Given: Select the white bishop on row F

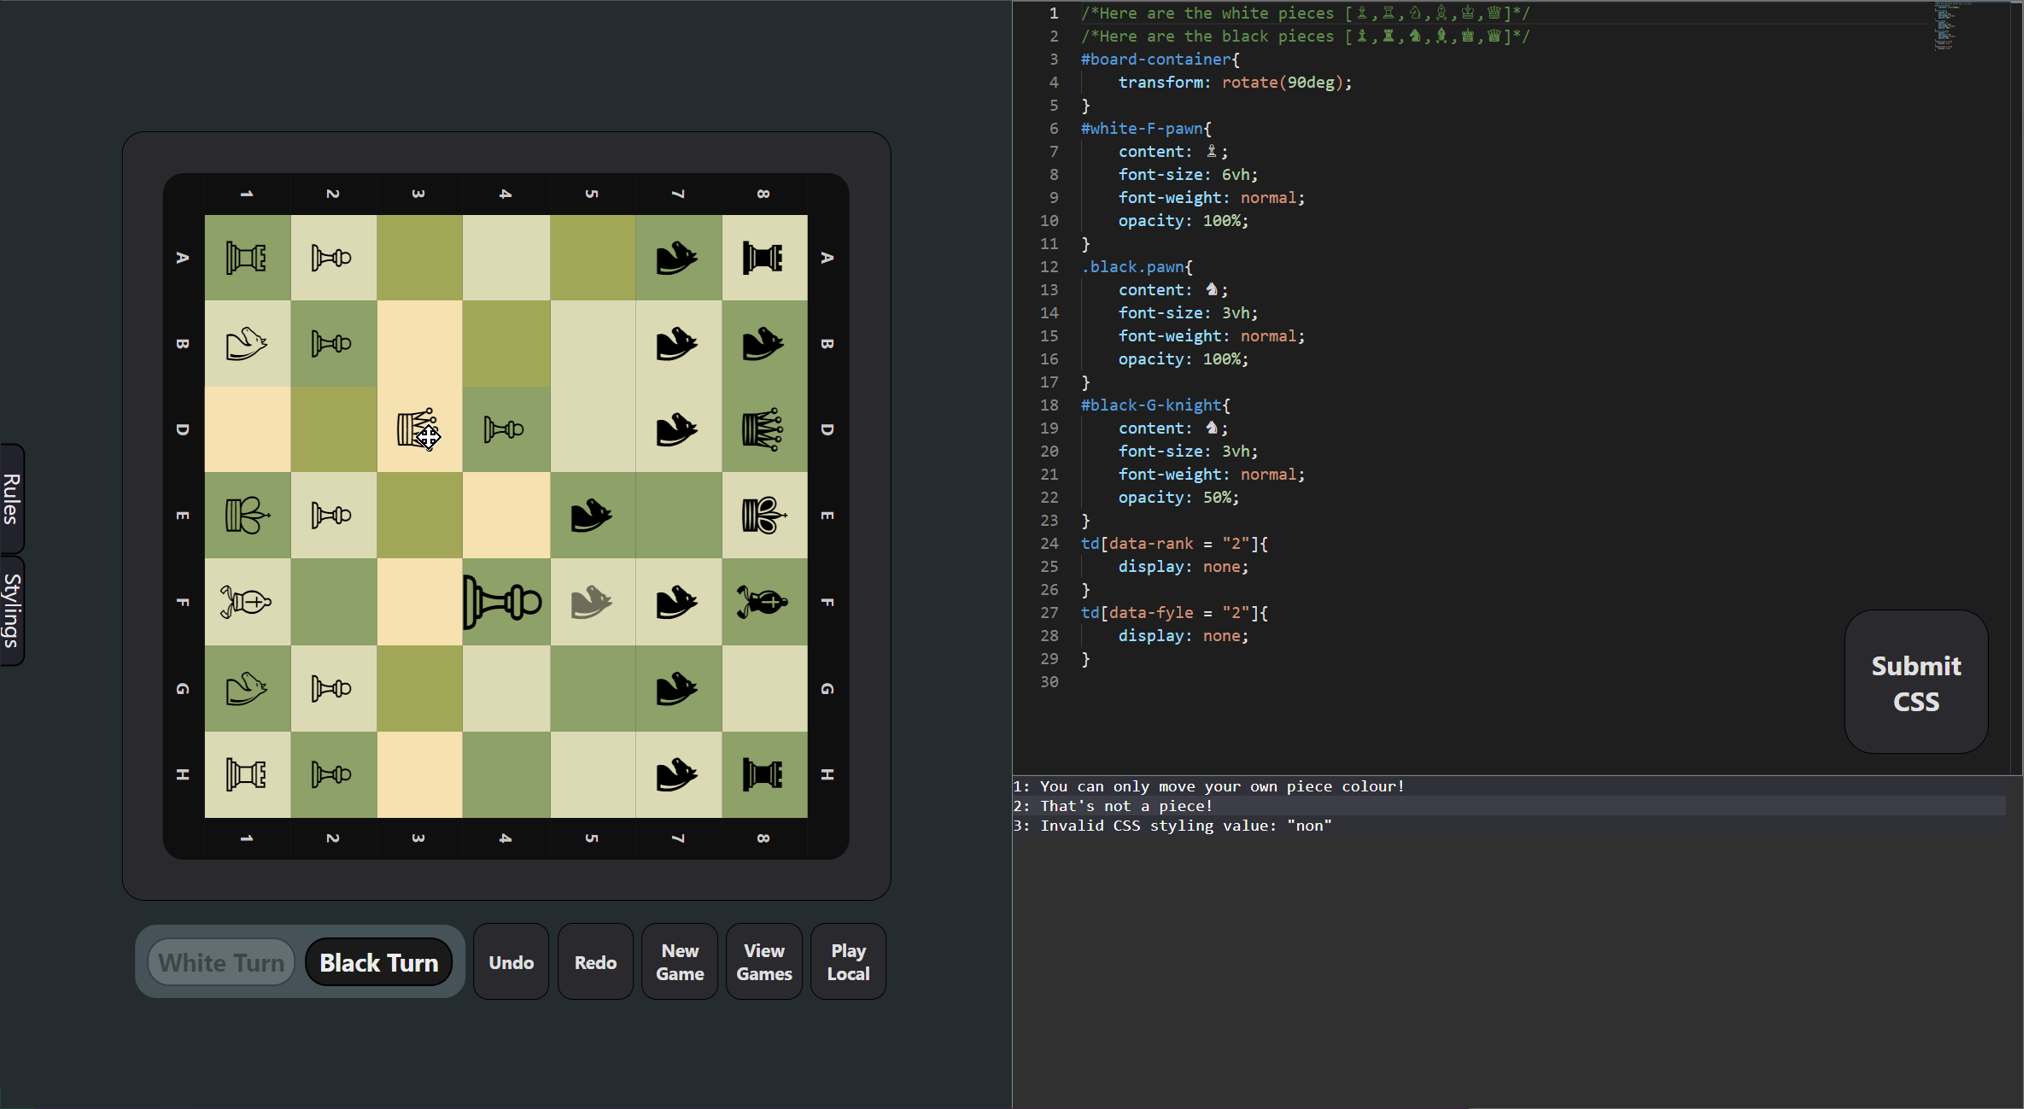Looking at the screenshot, I should 247,602.
